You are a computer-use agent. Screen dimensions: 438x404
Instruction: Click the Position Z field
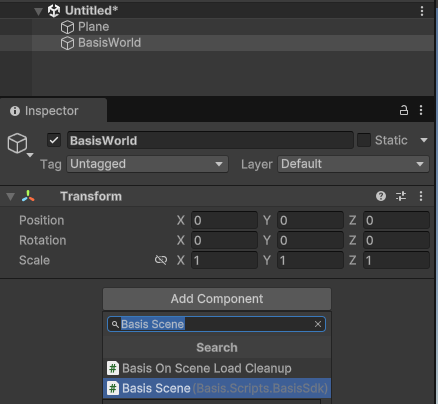point(396,220)
